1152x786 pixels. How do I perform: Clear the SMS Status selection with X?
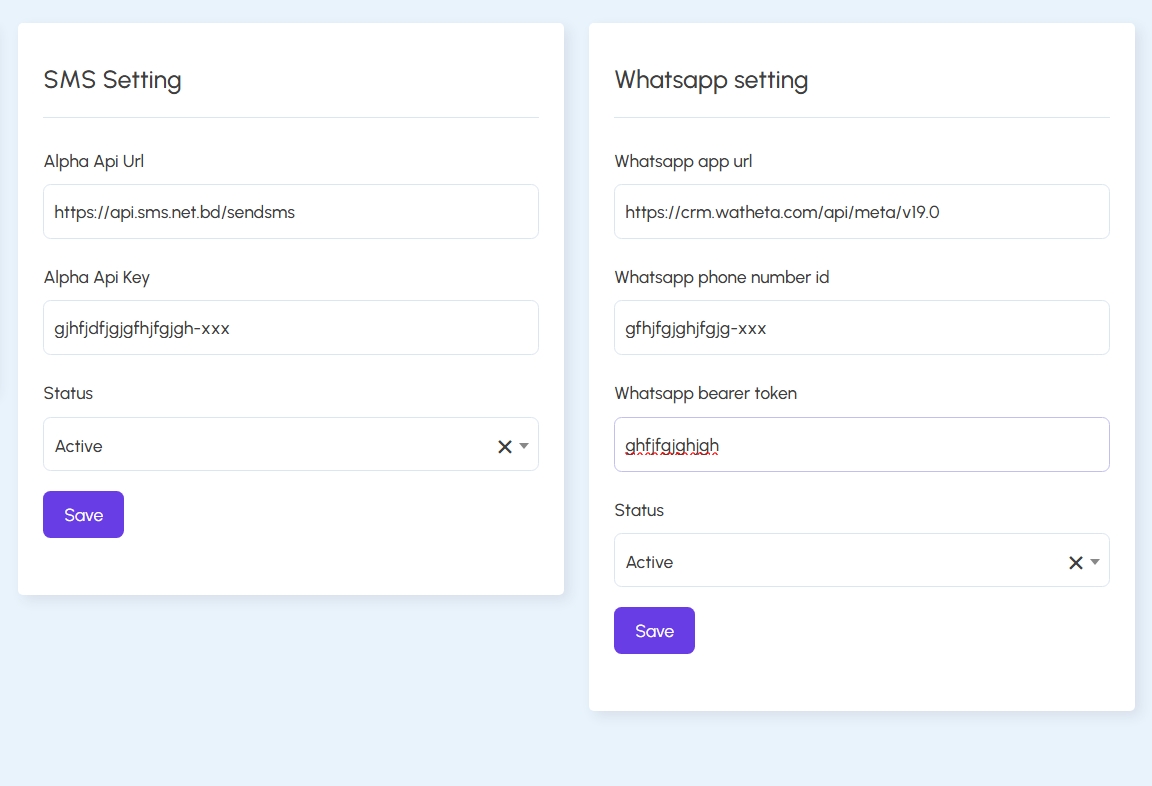point(505,447)
